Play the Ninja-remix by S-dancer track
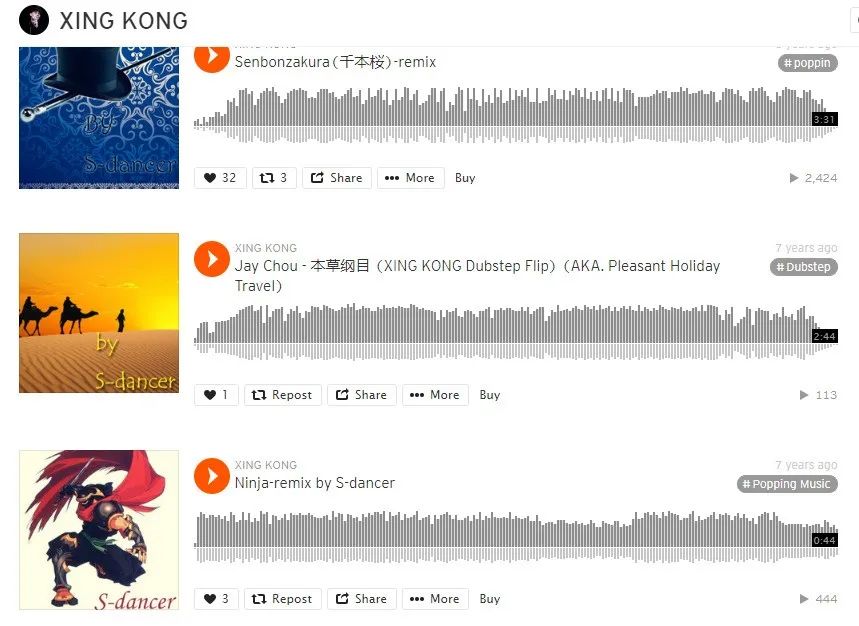Viewport: 859px width, 626px height. coord(211,476)
